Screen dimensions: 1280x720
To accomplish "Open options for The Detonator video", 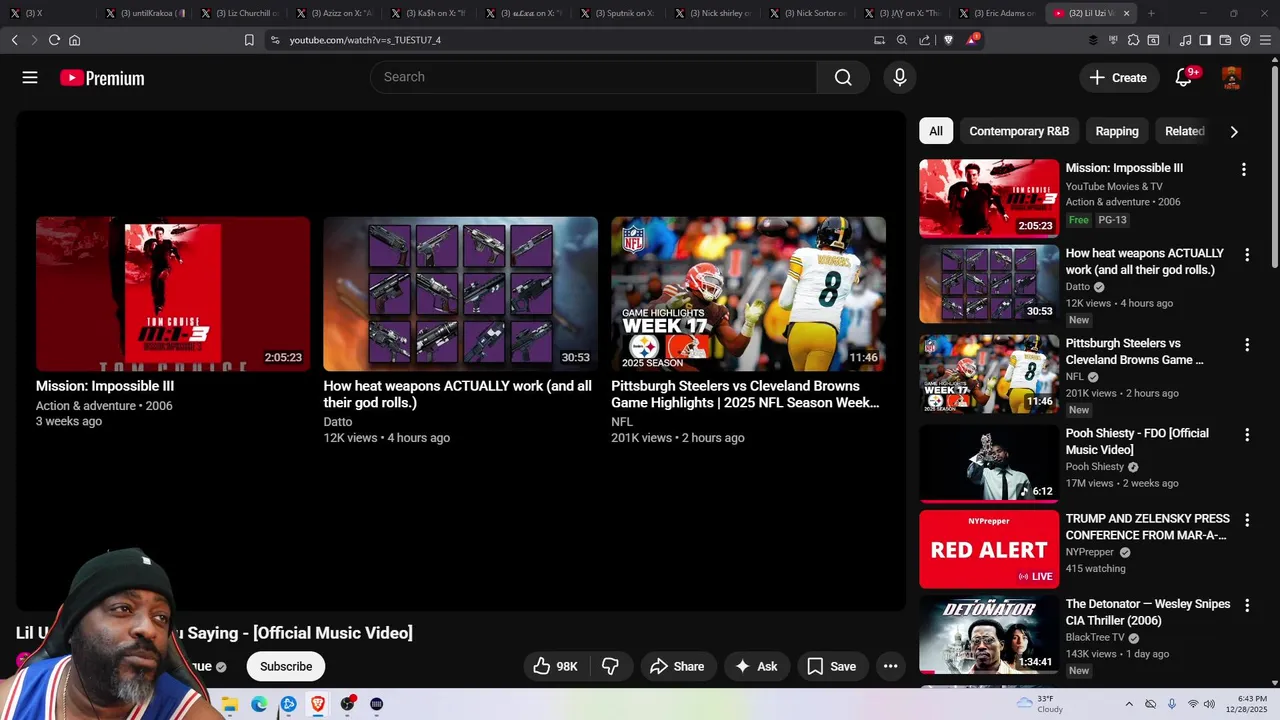I will [1246, 606].
